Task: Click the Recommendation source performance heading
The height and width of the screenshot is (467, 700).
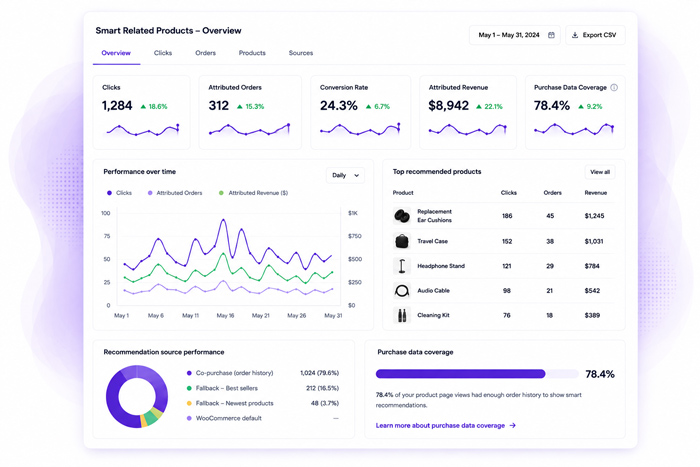Action: coord(164,352)
